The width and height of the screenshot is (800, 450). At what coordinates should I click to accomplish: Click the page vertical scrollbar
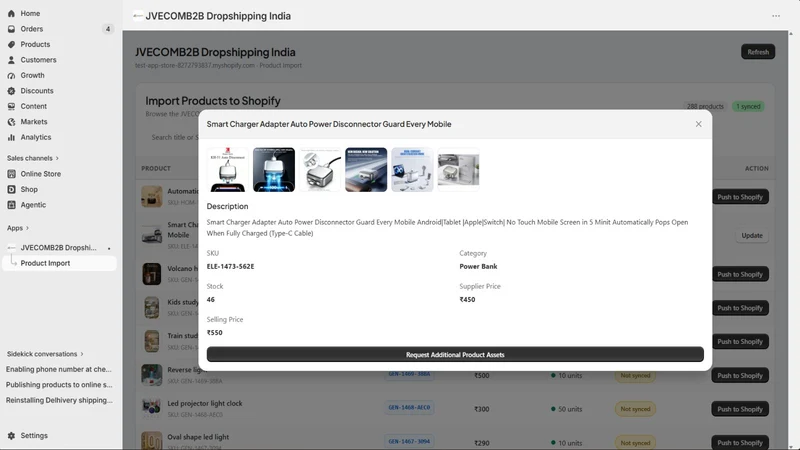tap(791, 240)
